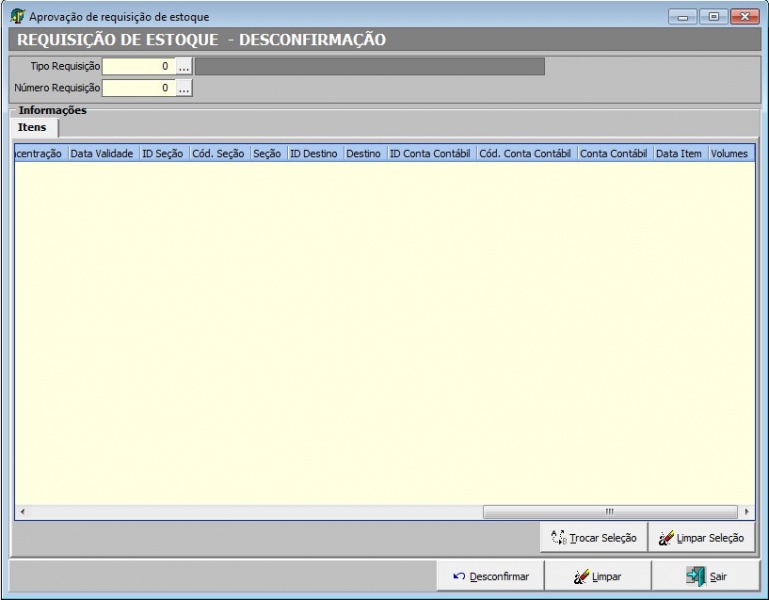Click the Data Item column header
The width and height of the screenshot is (769, 600).
coord(679,154)
